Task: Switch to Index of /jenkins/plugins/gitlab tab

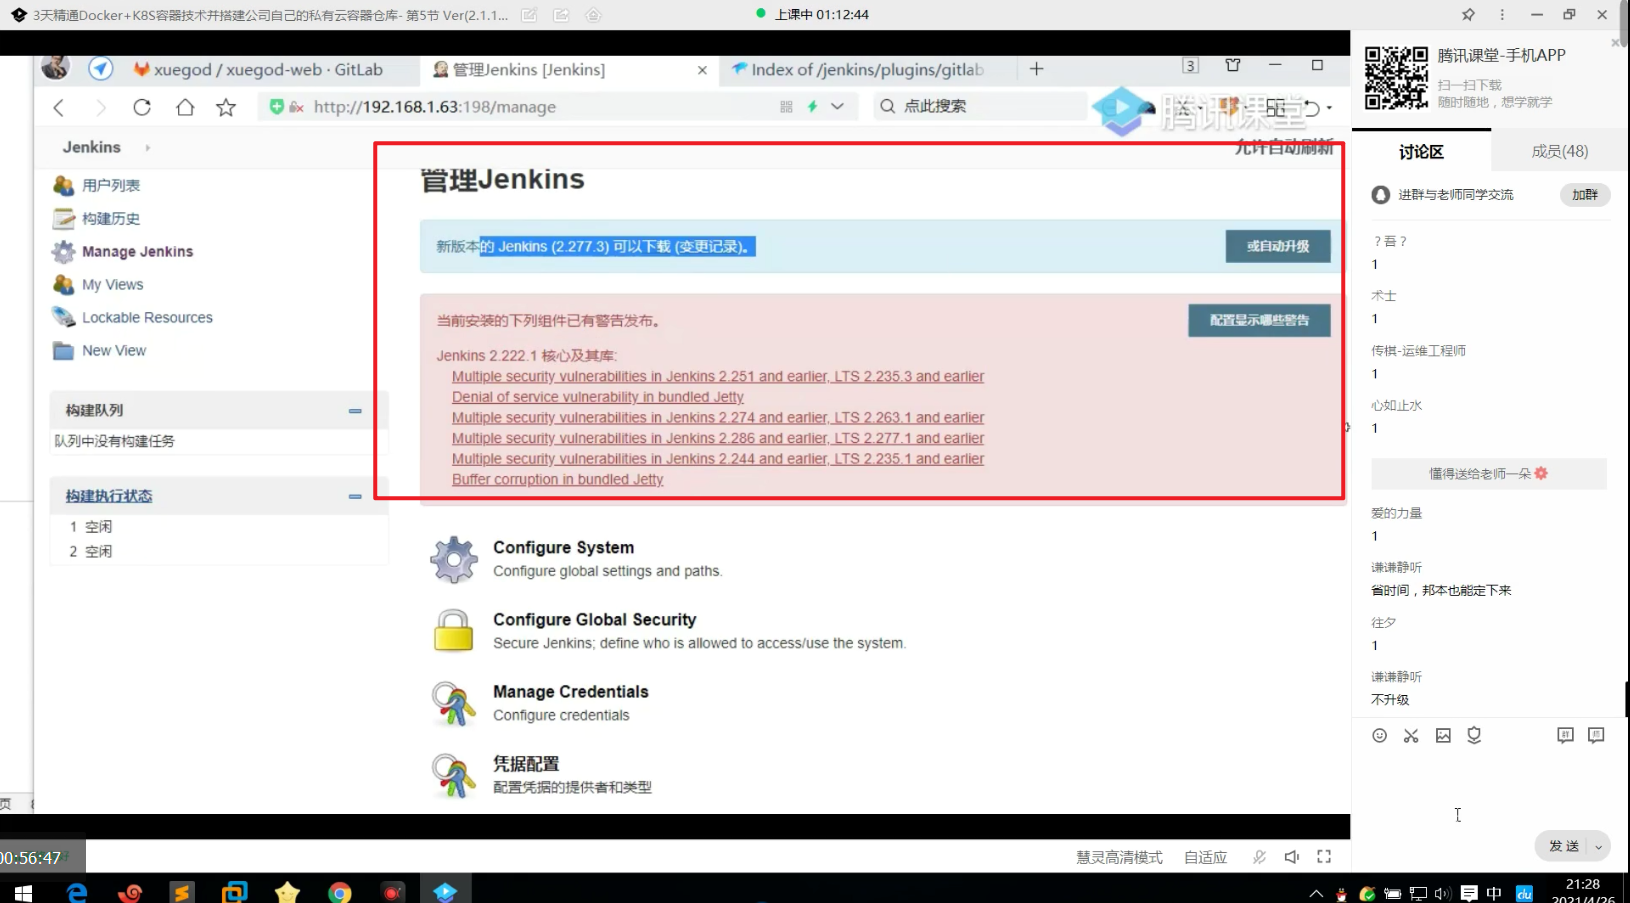Action: pyautogui.click(x=866, y=69)
